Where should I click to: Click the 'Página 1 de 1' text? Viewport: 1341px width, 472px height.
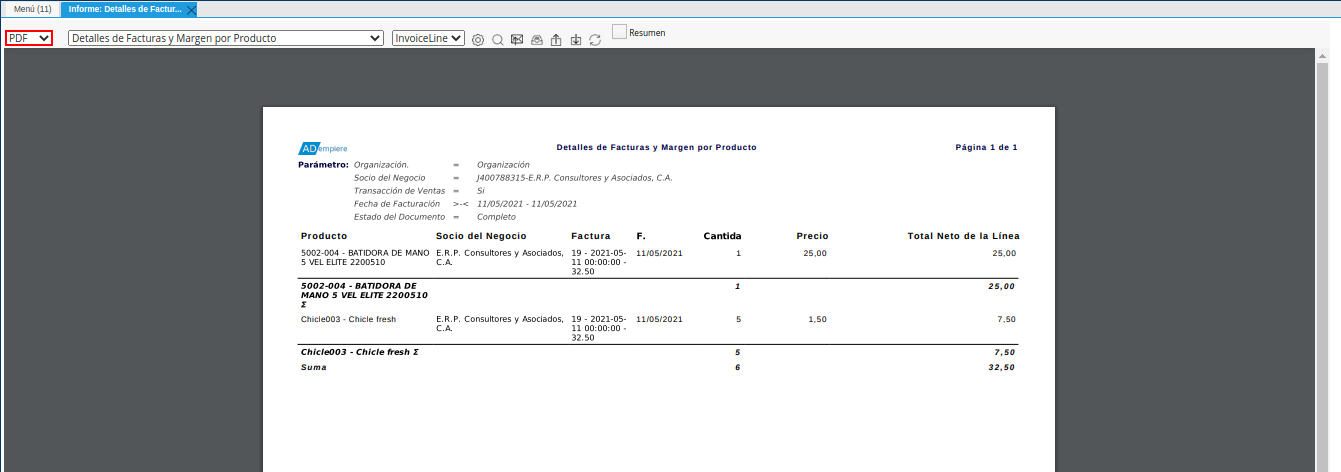[x=986, y=147]
